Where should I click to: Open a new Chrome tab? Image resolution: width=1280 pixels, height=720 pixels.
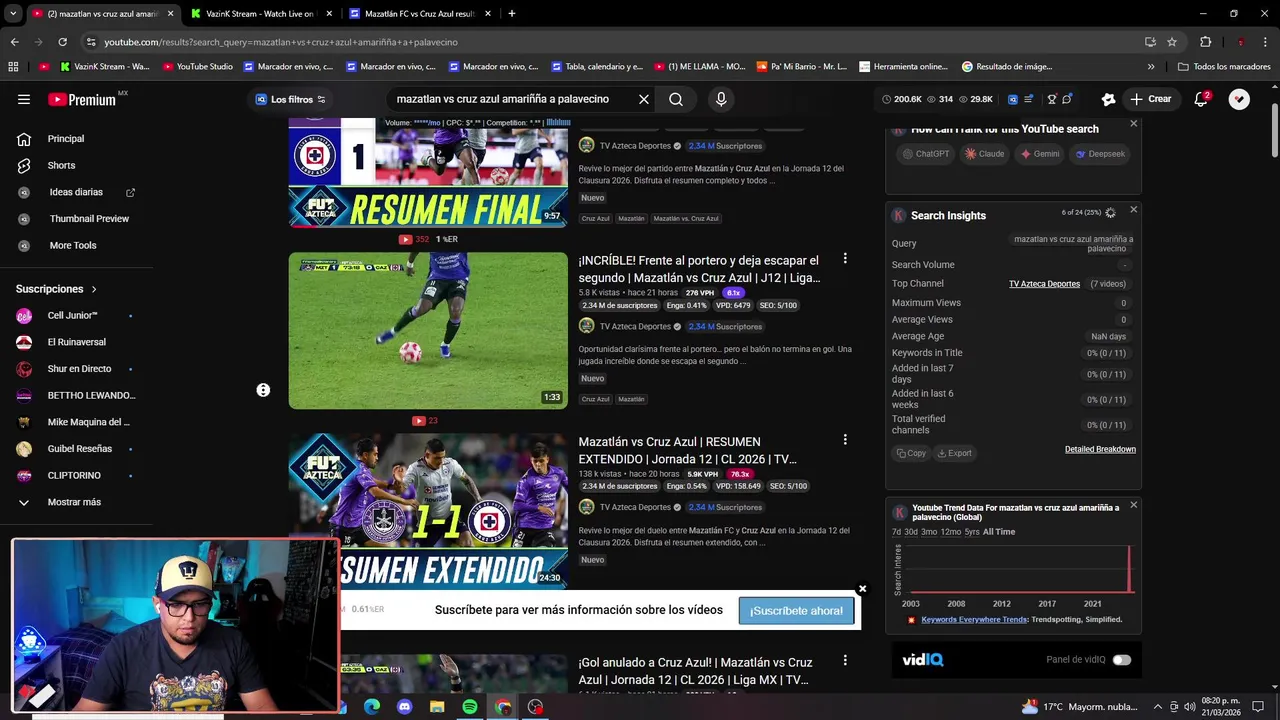pyautogui.click(x=511, y=14)
